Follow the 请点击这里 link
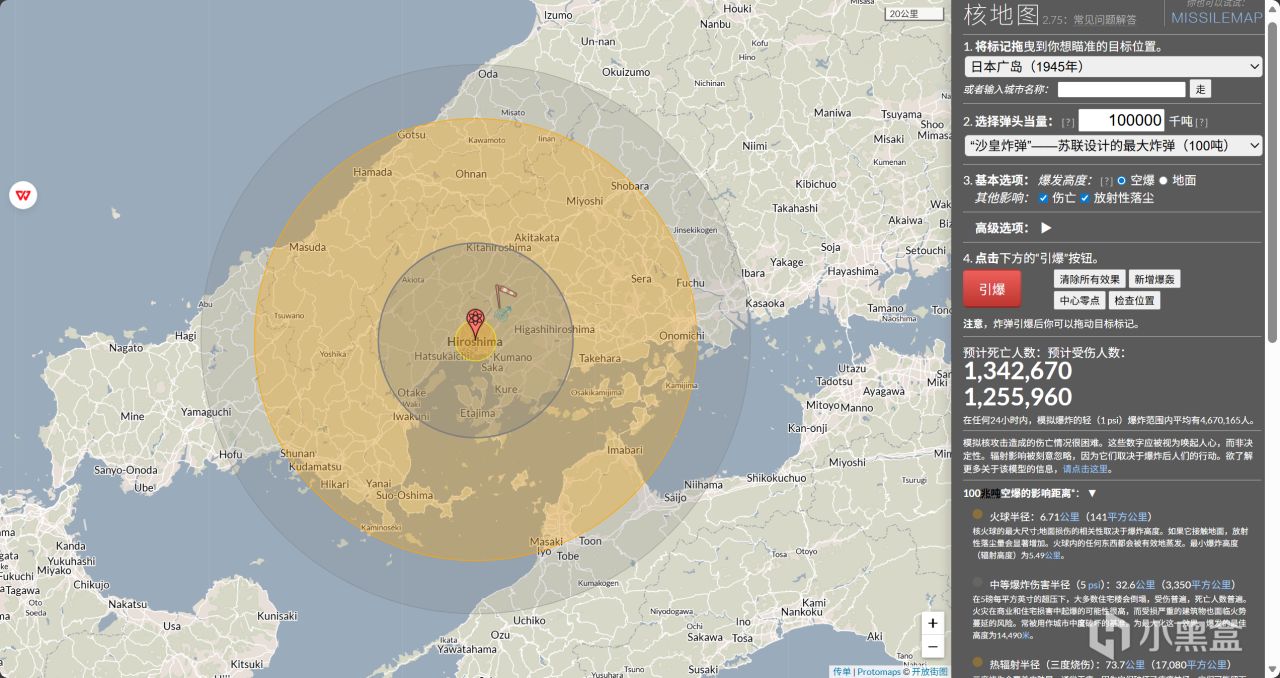This screenshot has height=678, width=1280. click(1085, 468)
